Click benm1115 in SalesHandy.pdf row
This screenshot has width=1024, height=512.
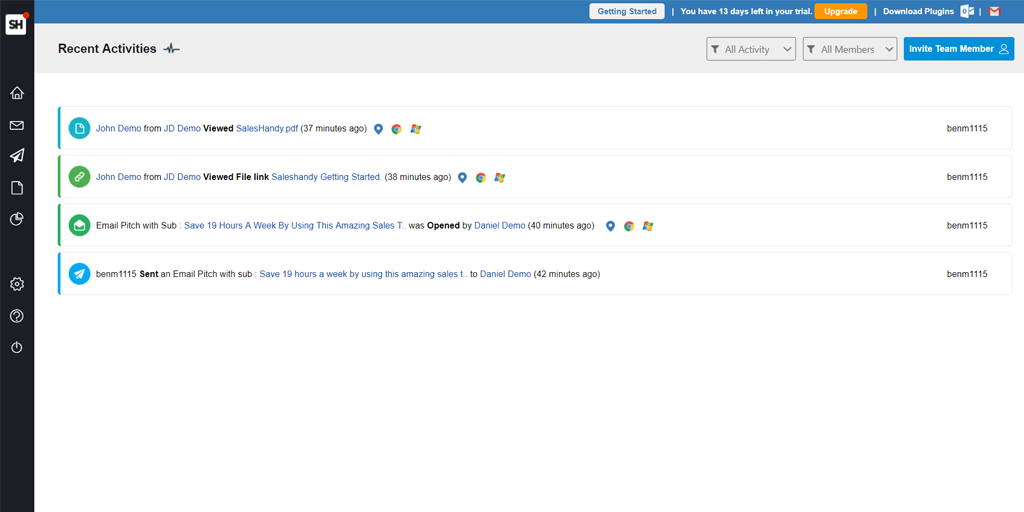pyautogui.click(x=967, y=129)
